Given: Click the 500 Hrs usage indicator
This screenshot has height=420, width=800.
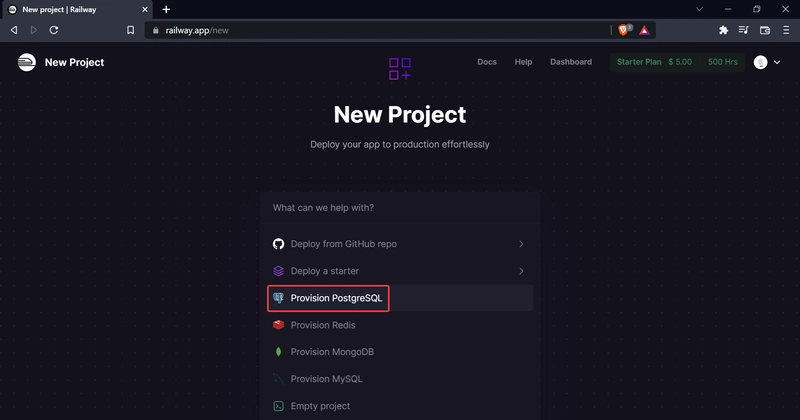Looking at the screenshot, I should (x=722, y=62).
